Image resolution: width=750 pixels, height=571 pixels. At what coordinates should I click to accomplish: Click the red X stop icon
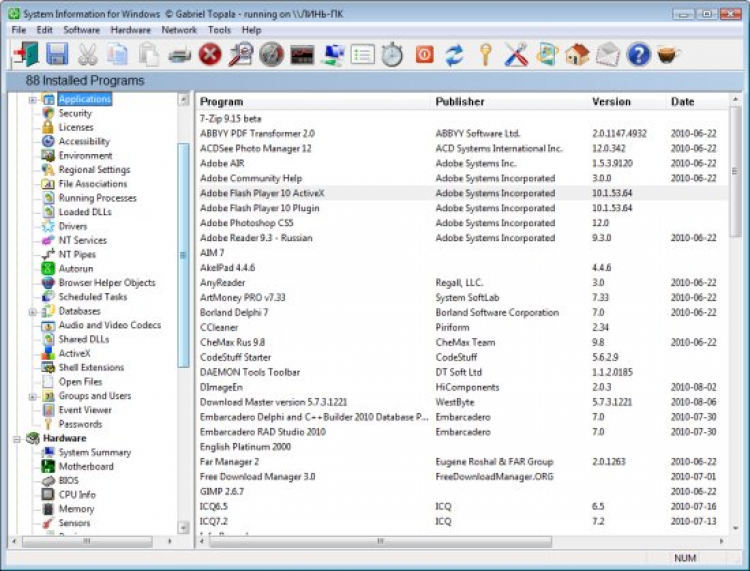[x=210, y=55]
